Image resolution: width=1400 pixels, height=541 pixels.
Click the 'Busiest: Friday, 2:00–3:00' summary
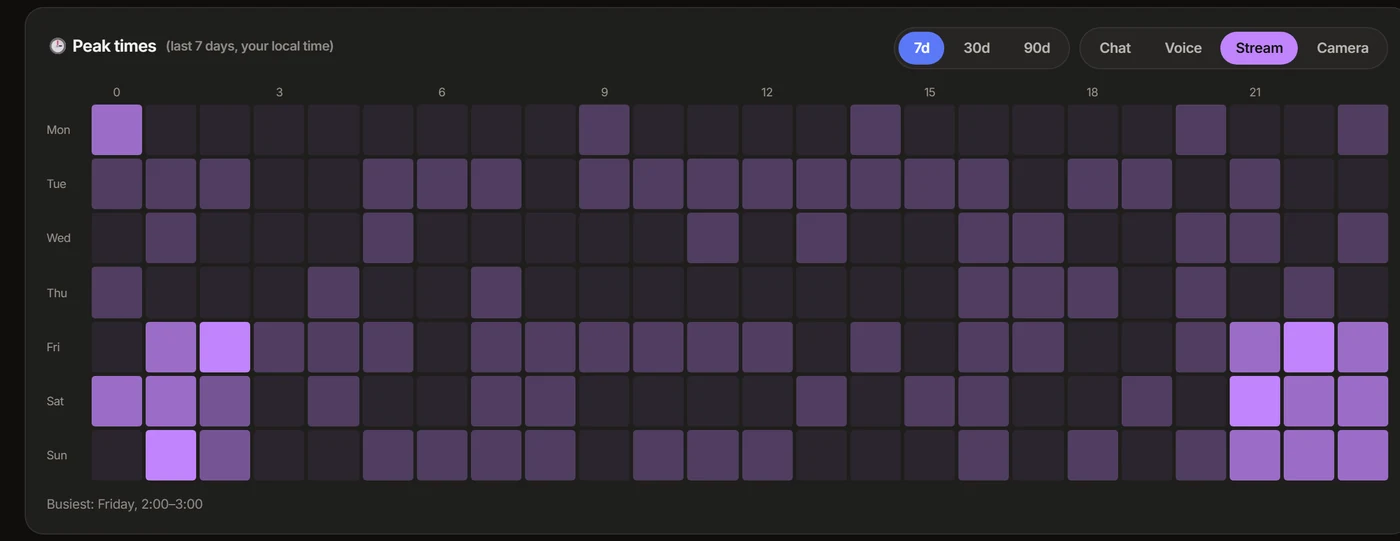click(x=125, y=504)
